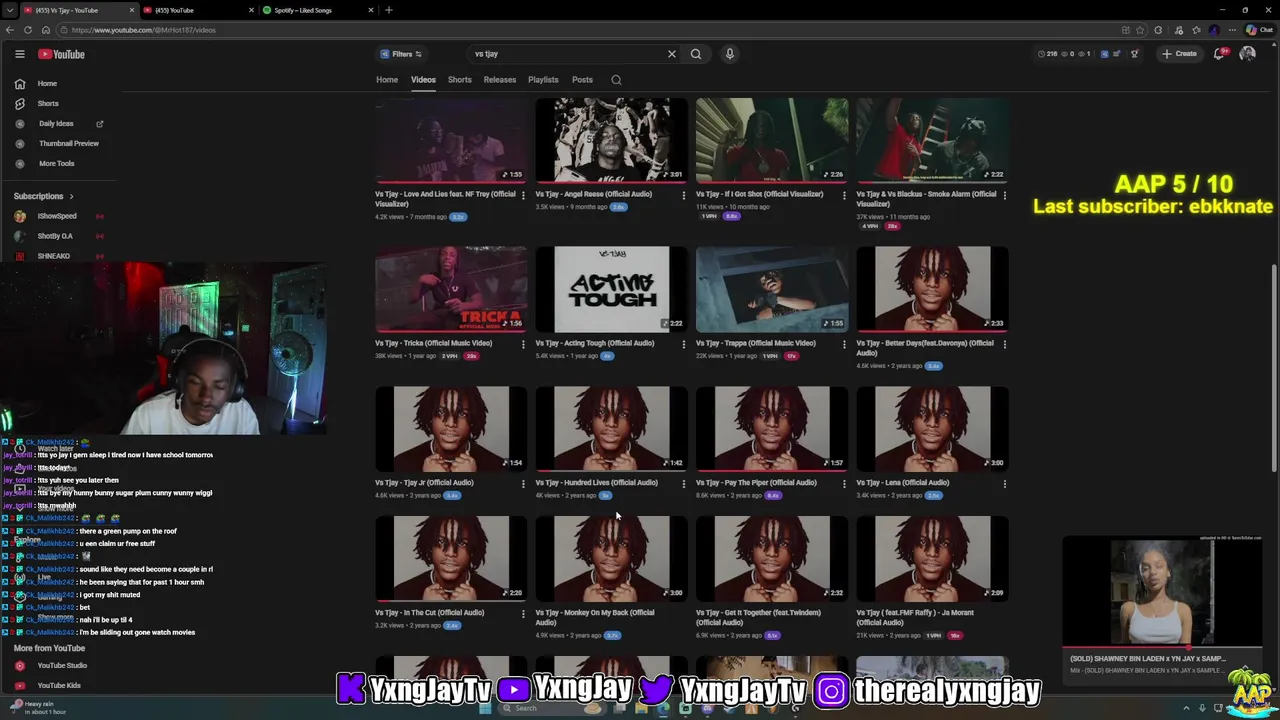Screen dimensions: 1280x720
Task: Open a new browser tab
Action: pyautogui.click(x=389, y=10)
